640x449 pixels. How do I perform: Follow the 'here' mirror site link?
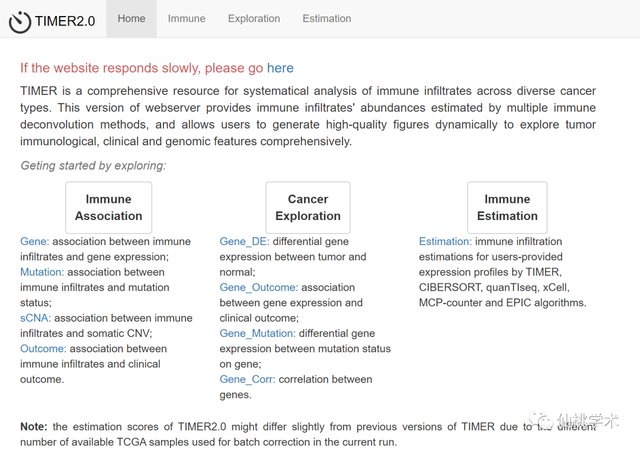(x=280, y=68)
